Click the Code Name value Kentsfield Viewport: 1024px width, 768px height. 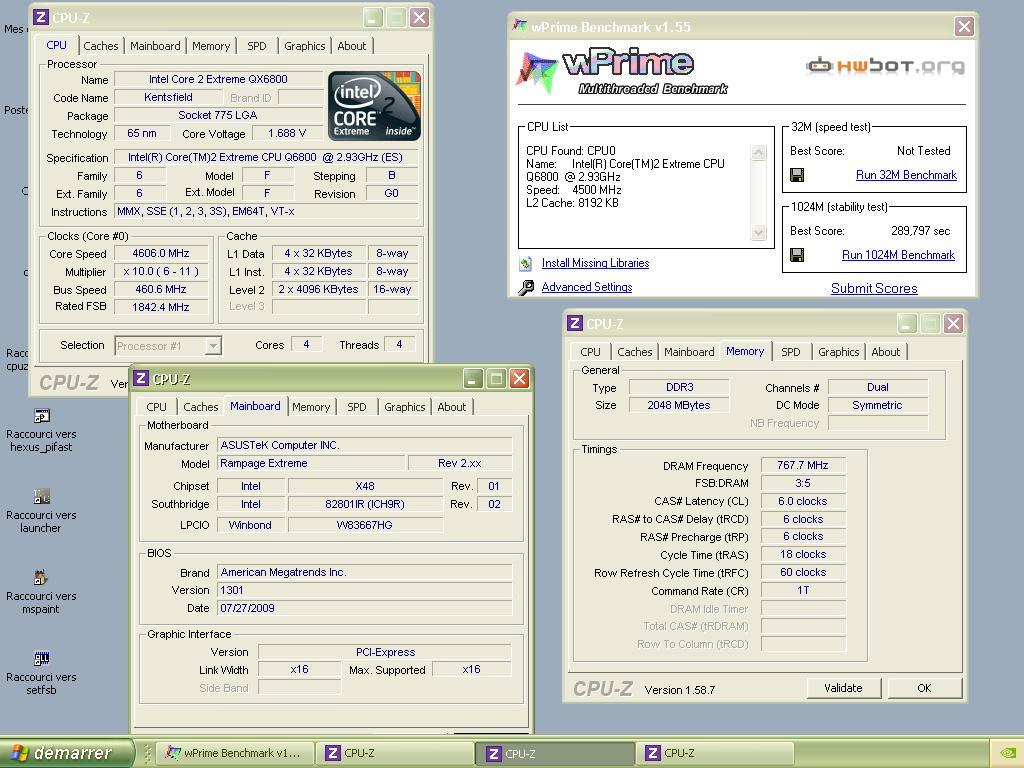point(168,97)
